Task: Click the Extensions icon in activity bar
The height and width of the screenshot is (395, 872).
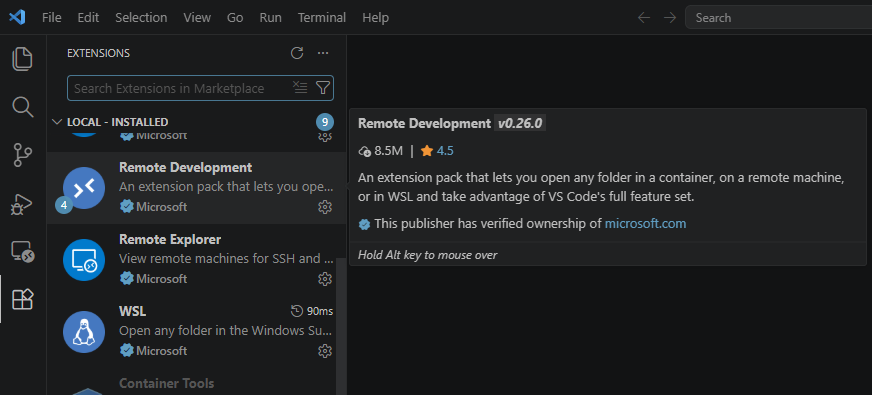Action: coord(23,299)
